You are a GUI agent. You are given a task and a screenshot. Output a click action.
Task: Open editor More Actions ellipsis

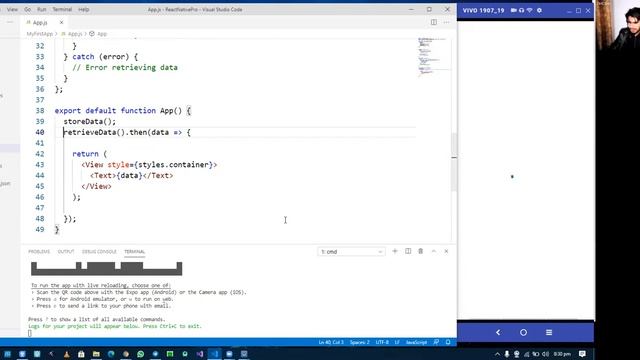(446, 22)
